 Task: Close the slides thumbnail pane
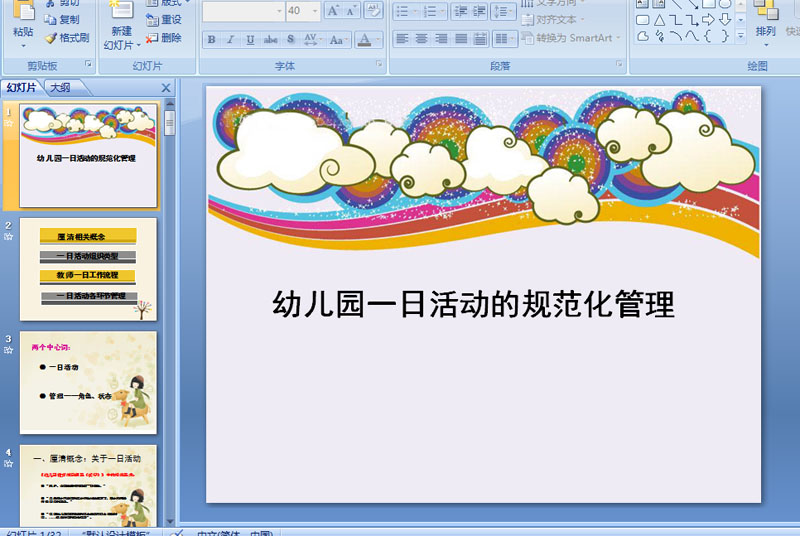[166, 88]
